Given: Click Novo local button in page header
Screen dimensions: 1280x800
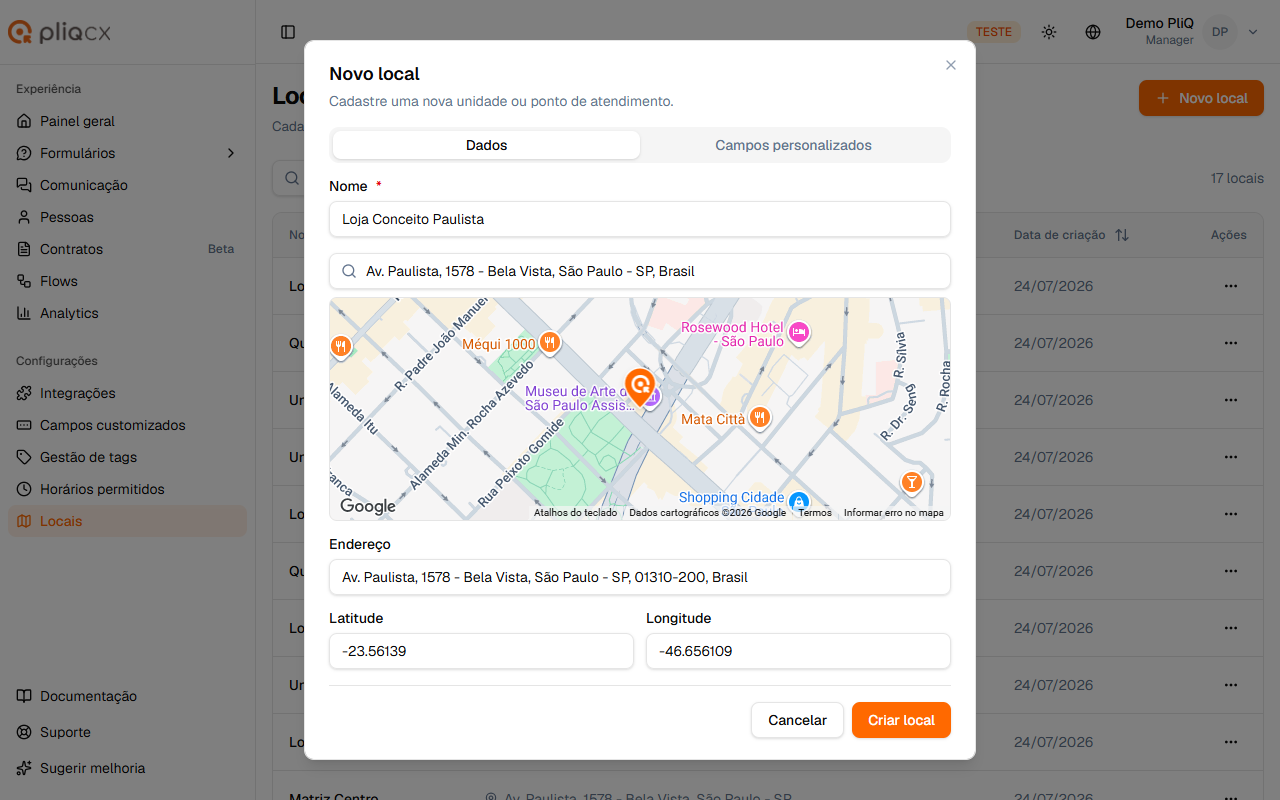Looking at the screenshot, I should point(1201,98).
